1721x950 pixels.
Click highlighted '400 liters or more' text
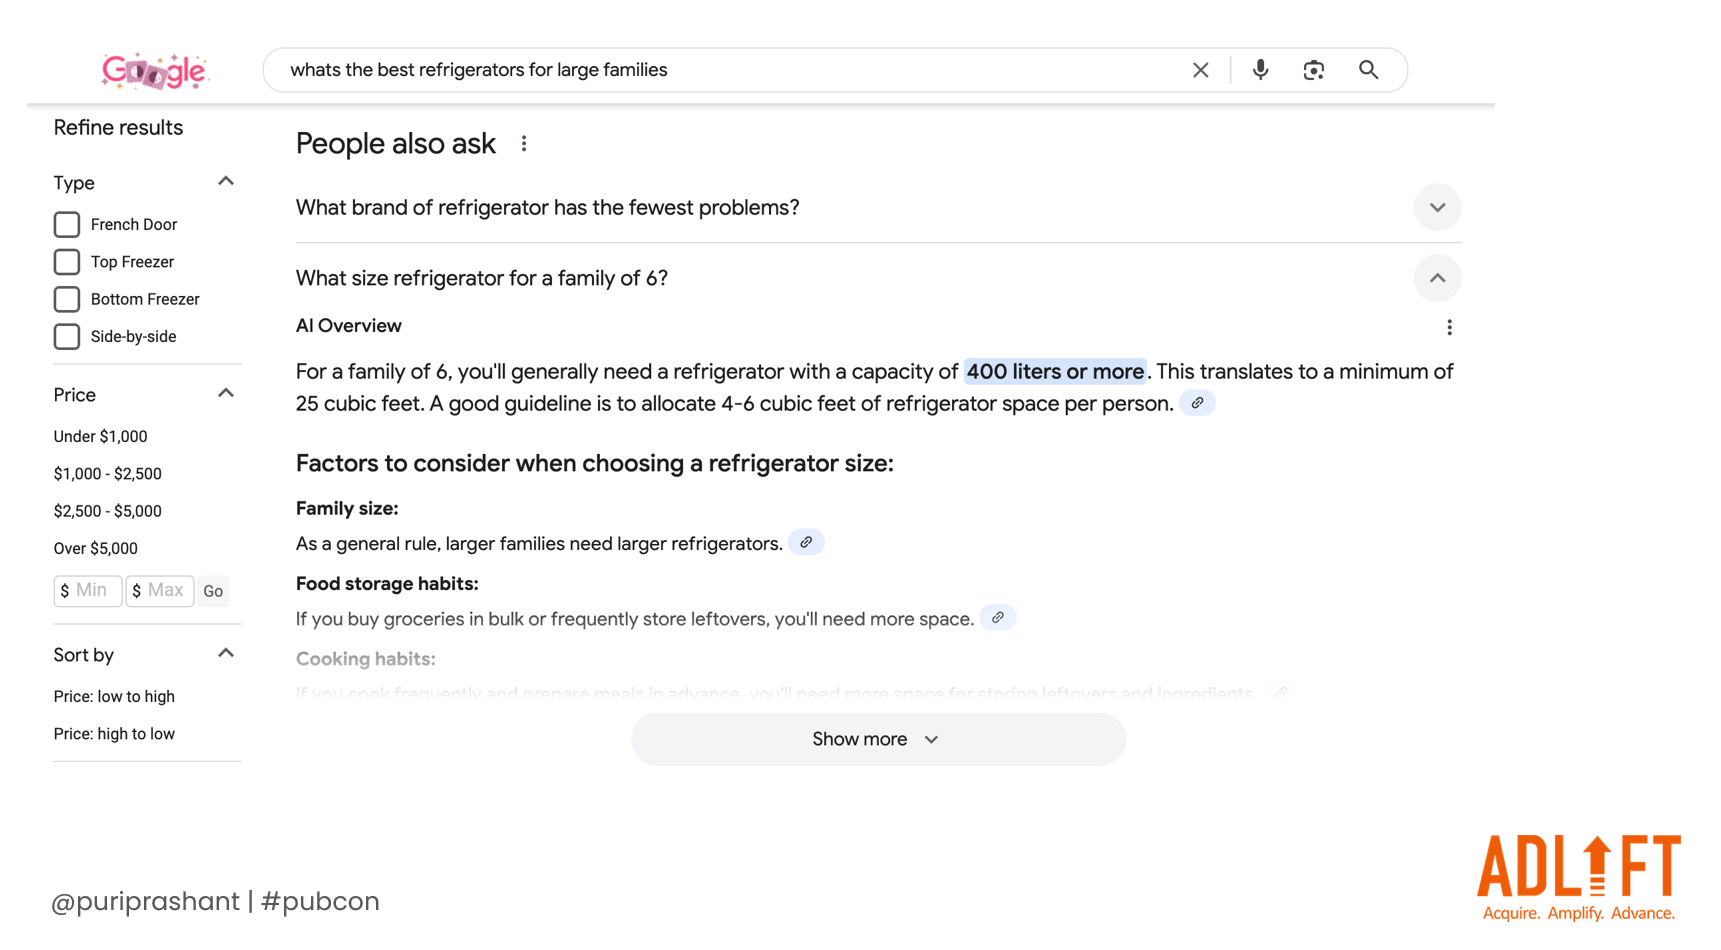tap(1055, 372)
